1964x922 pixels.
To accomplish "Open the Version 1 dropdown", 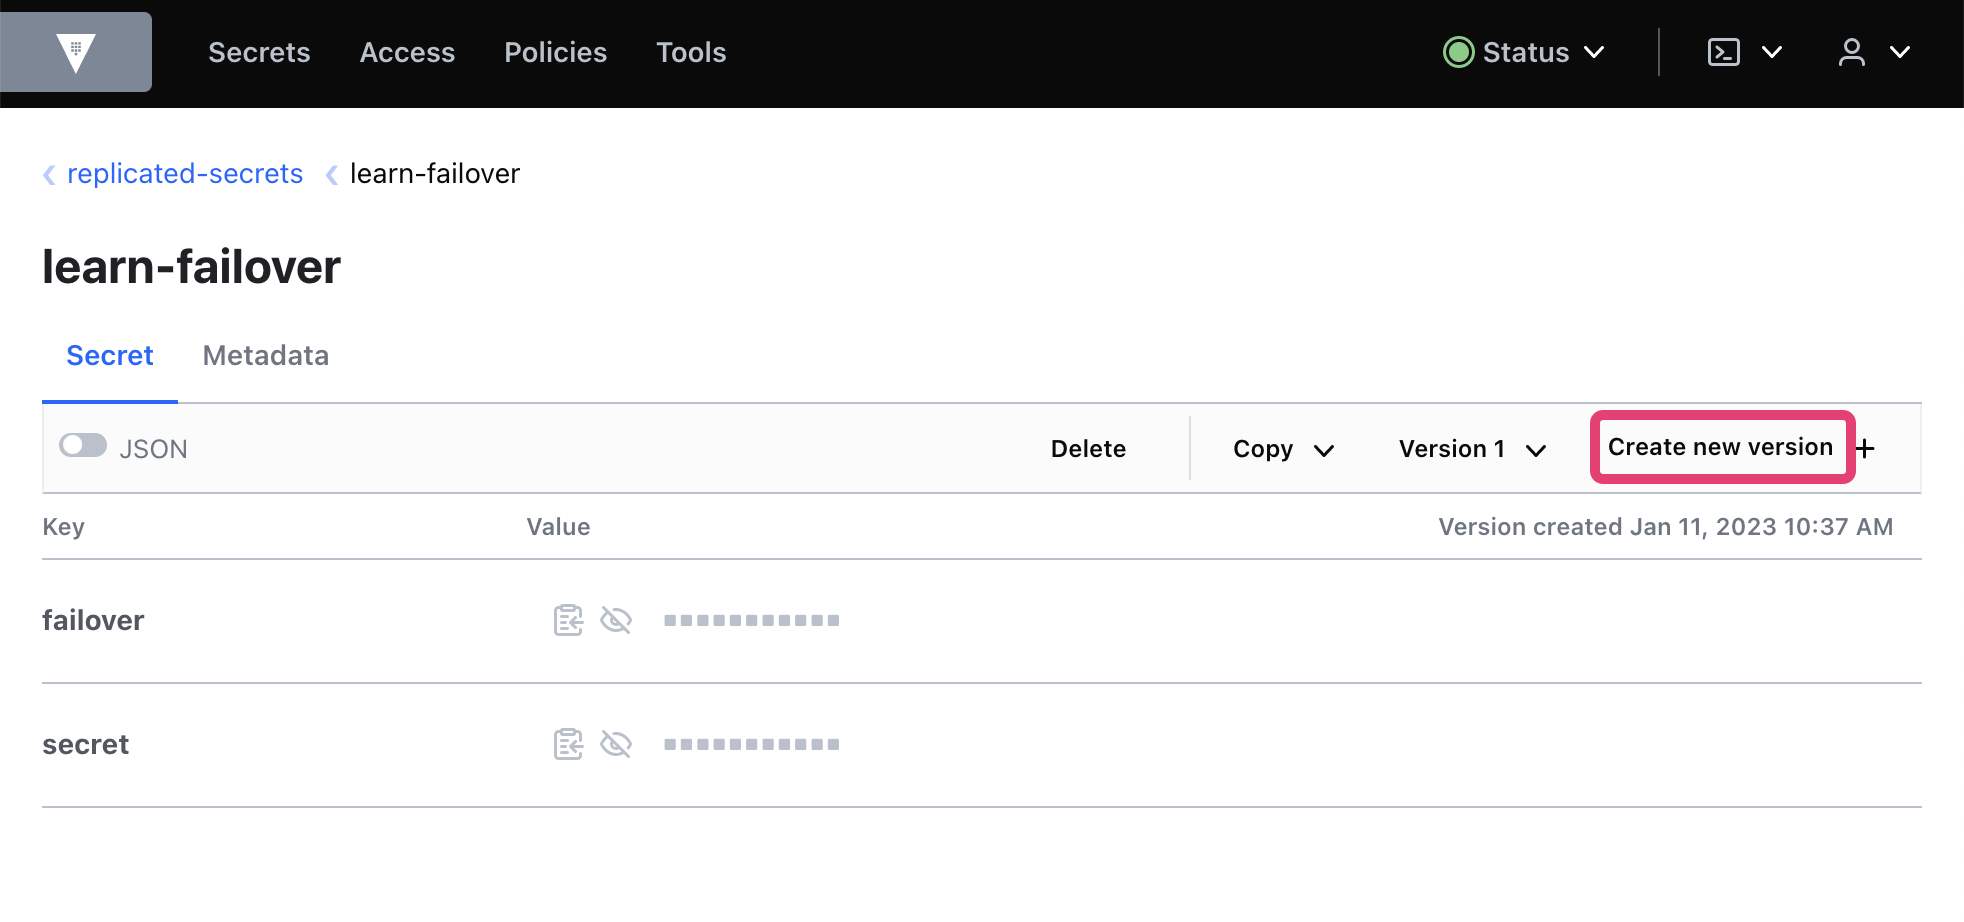I will point(1470,448).
